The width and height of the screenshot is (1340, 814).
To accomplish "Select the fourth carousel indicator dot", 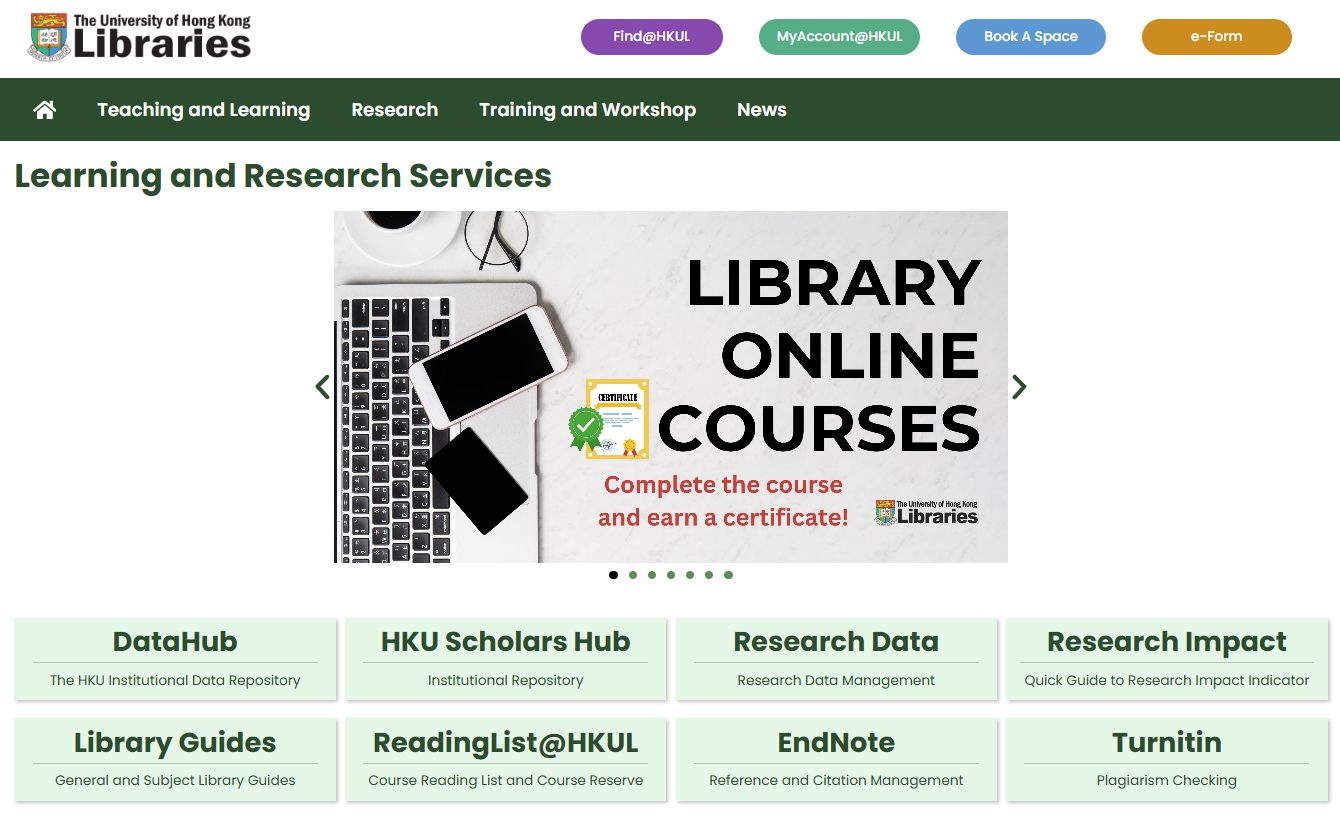I will coord(671,575).
